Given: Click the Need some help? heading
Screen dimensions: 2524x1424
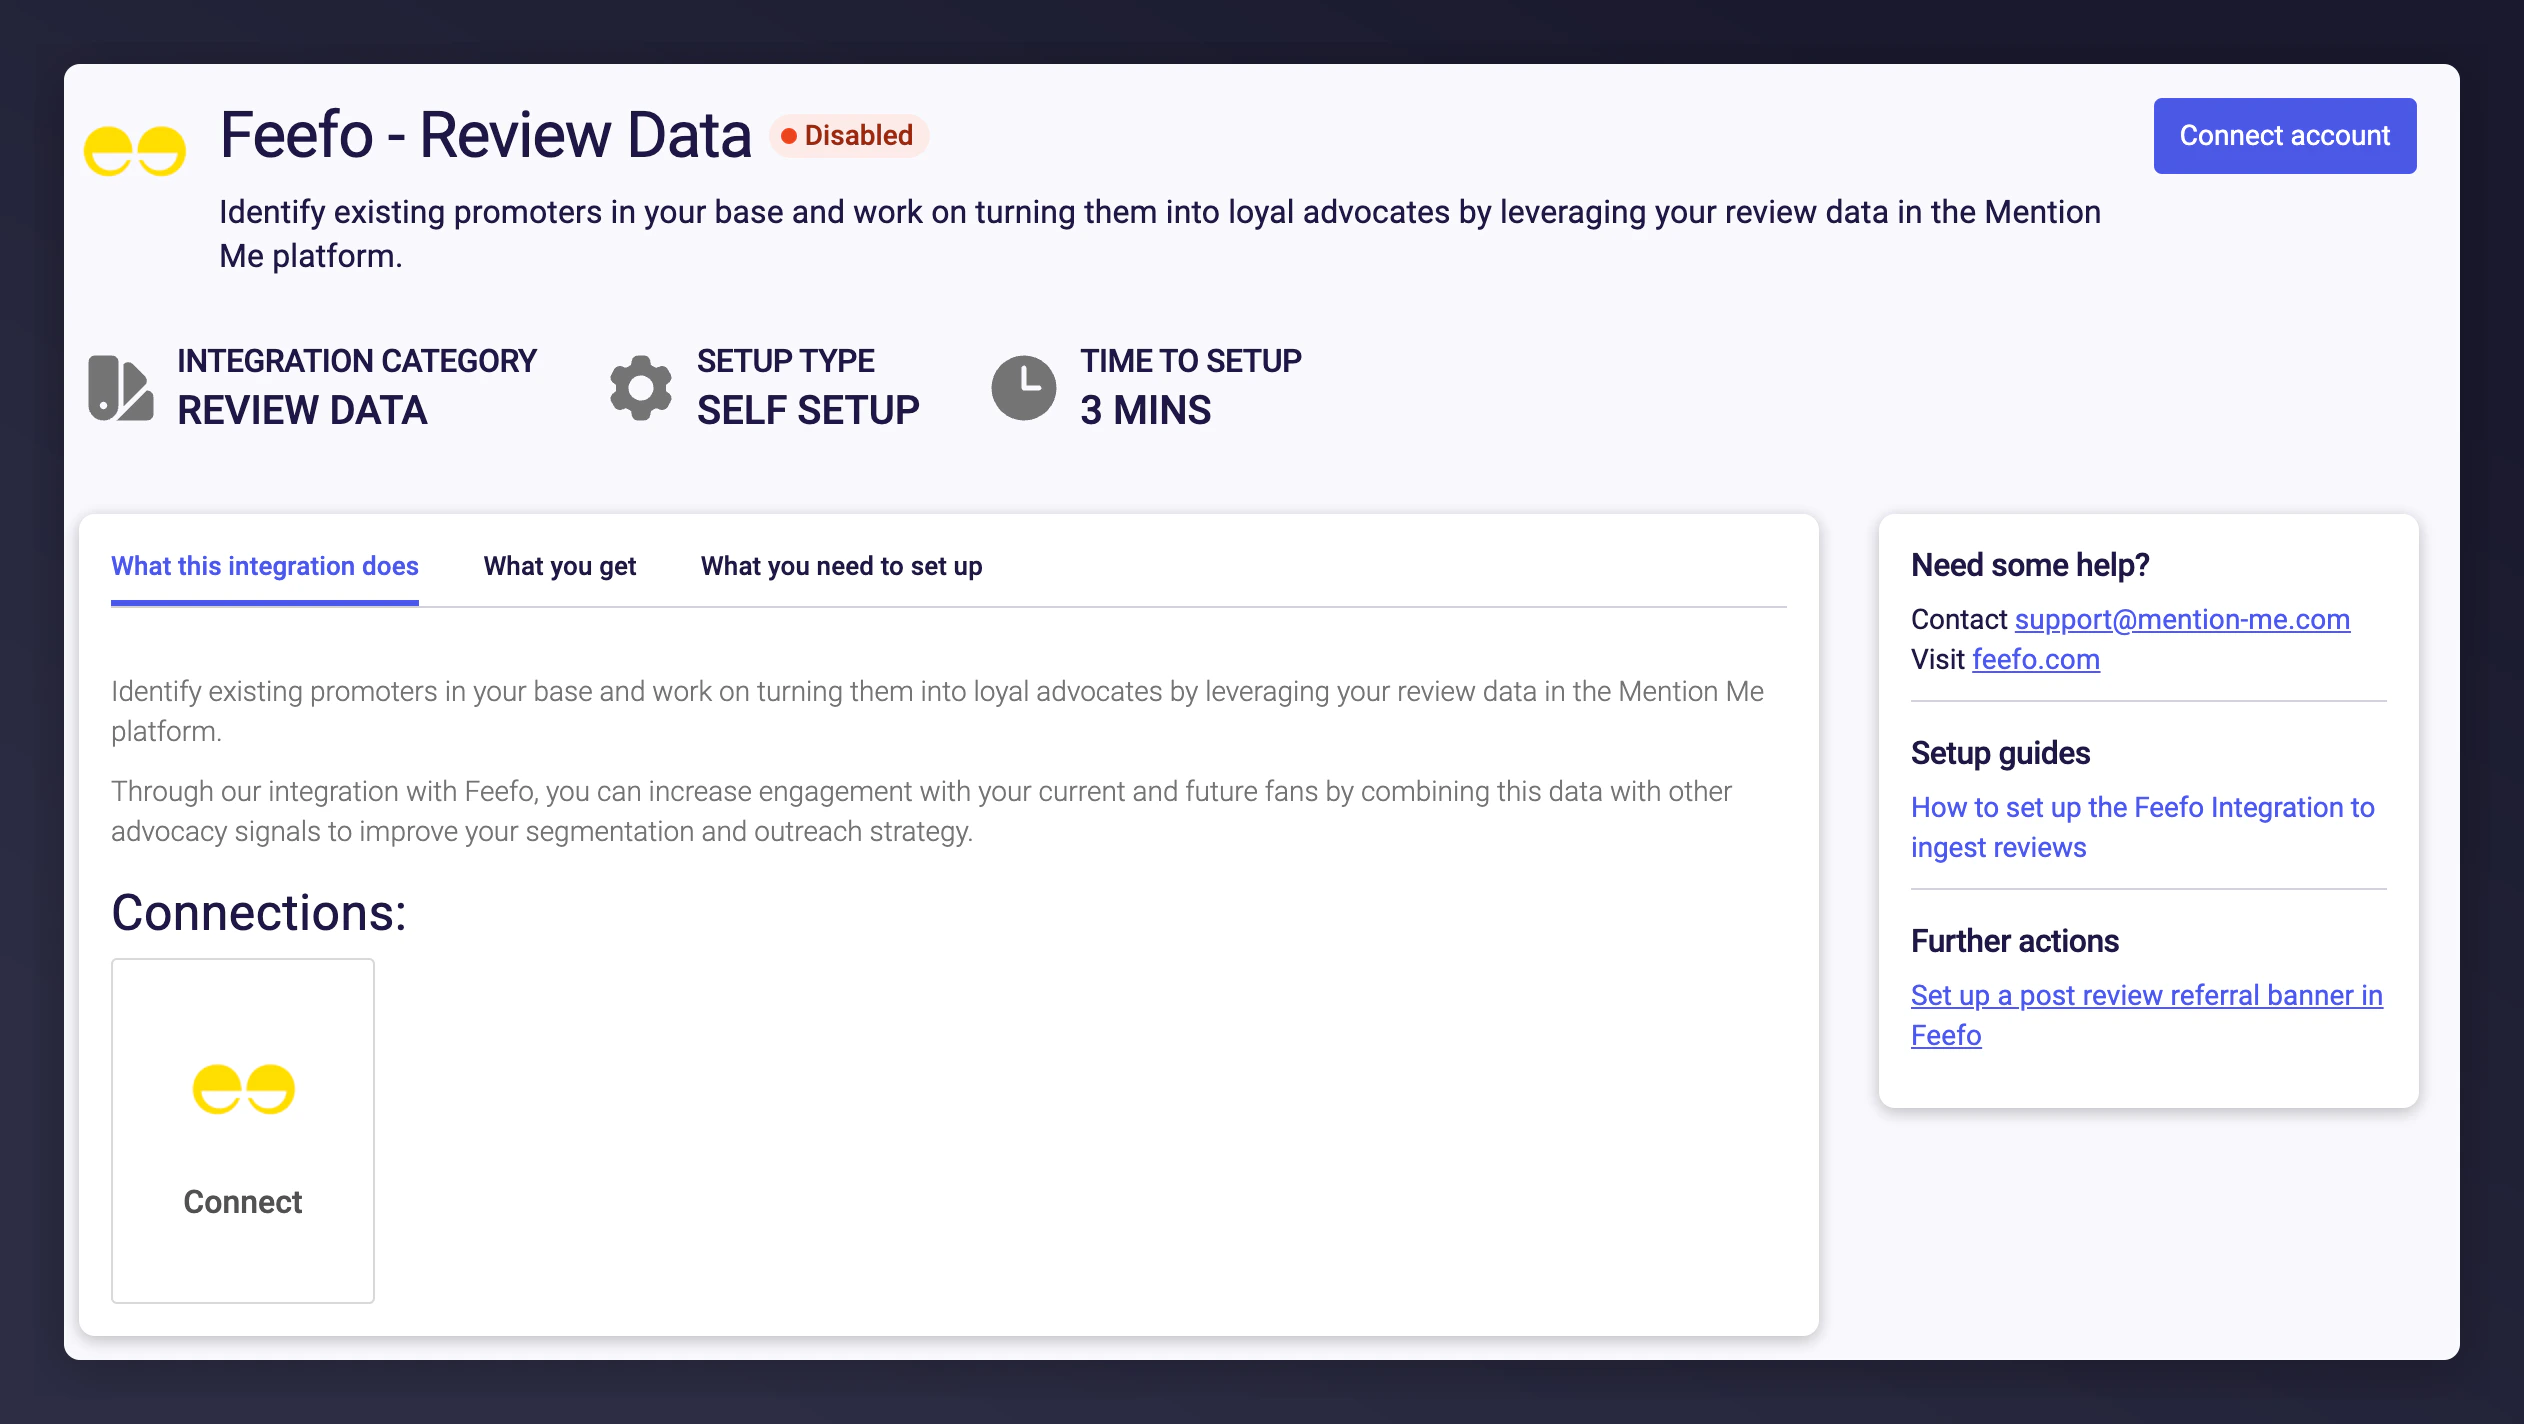Looking at the screenshot, I should pos(2030,565).
